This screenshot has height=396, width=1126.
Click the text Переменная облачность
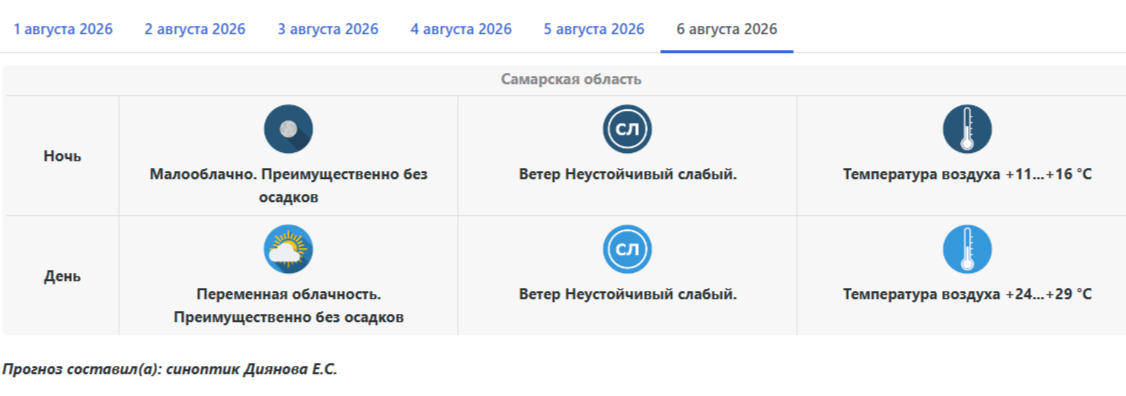point(289,295)
